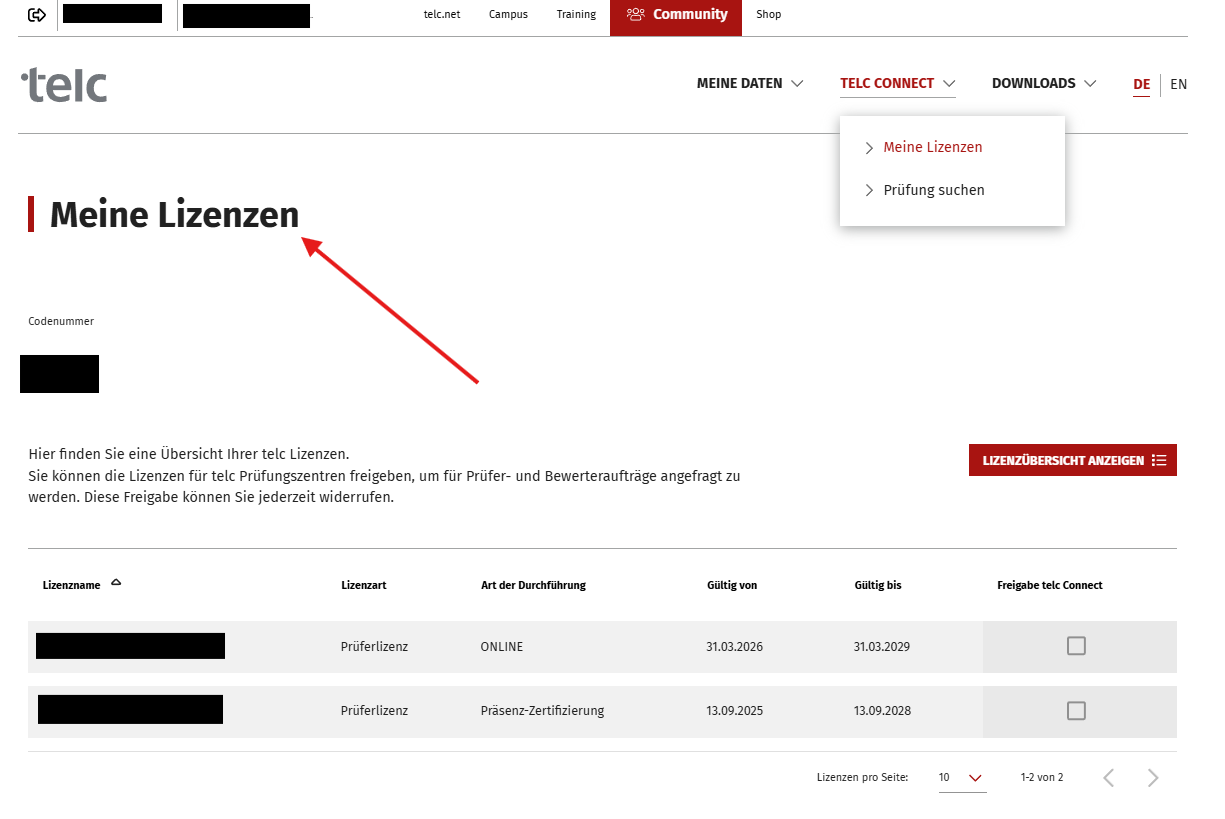This screenshot has height=819, width=1225.
Task: Enable Freigabe checkbox for Präsenz-Zertifizierung license
Action: click(1076, 711)
